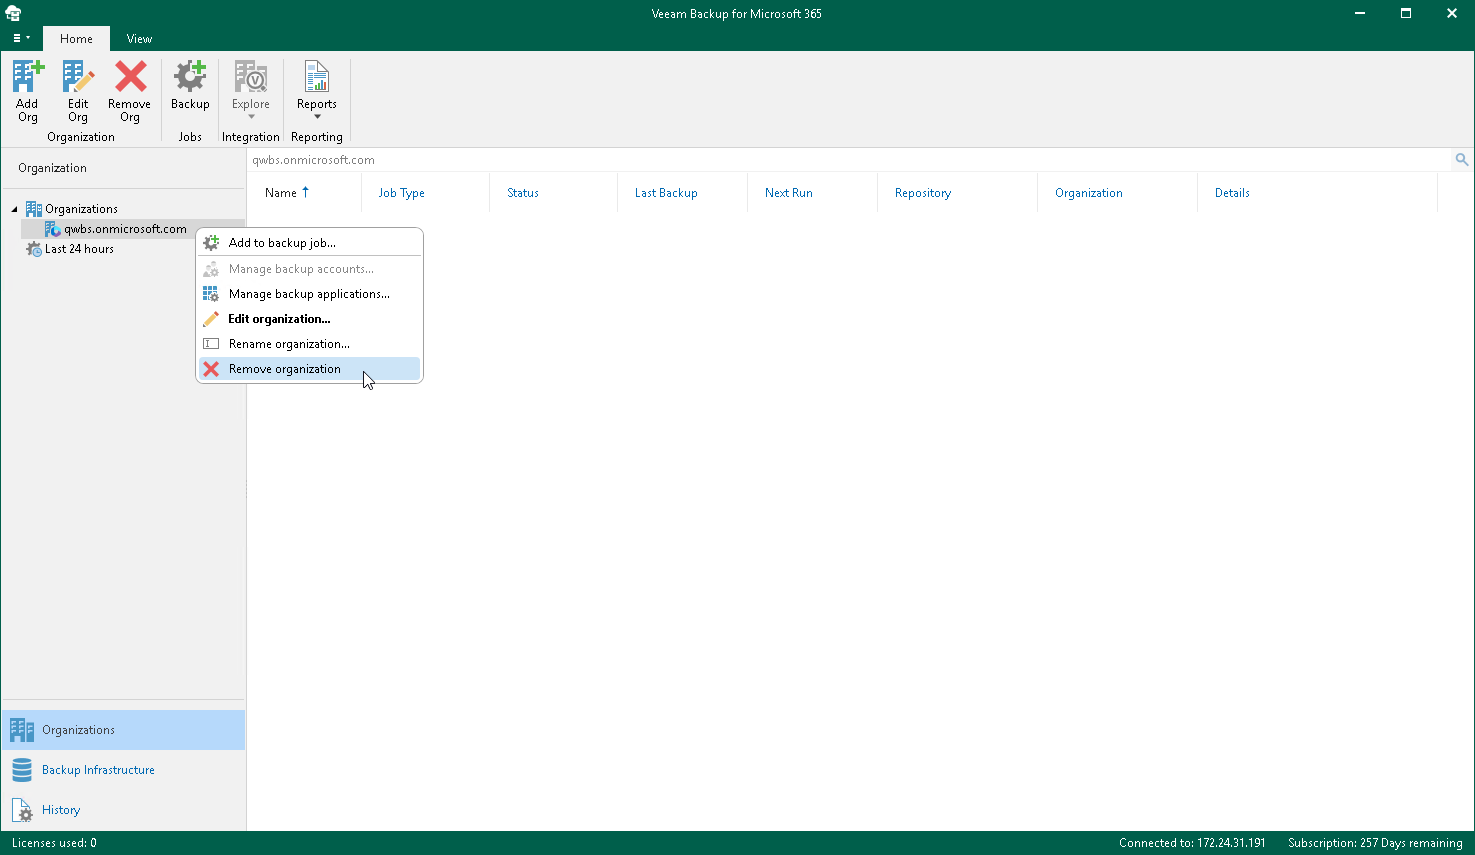Screen dimensions: 1475x855
Task: Click the Last 24 hours clock icon
Action: point(34,249)
